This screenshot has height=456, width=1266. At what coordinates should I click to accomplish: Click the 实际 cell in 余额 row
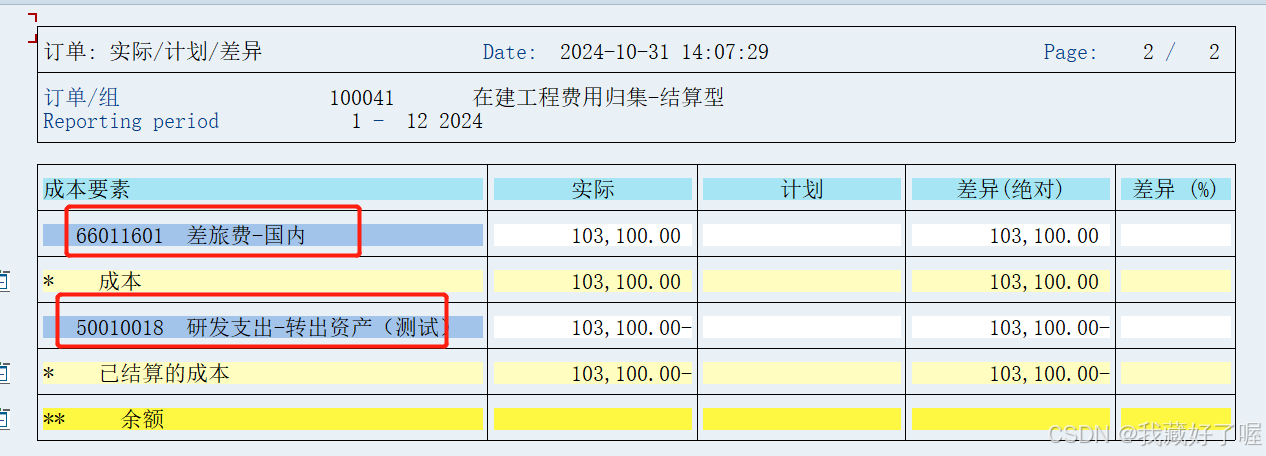pos(593,419)
